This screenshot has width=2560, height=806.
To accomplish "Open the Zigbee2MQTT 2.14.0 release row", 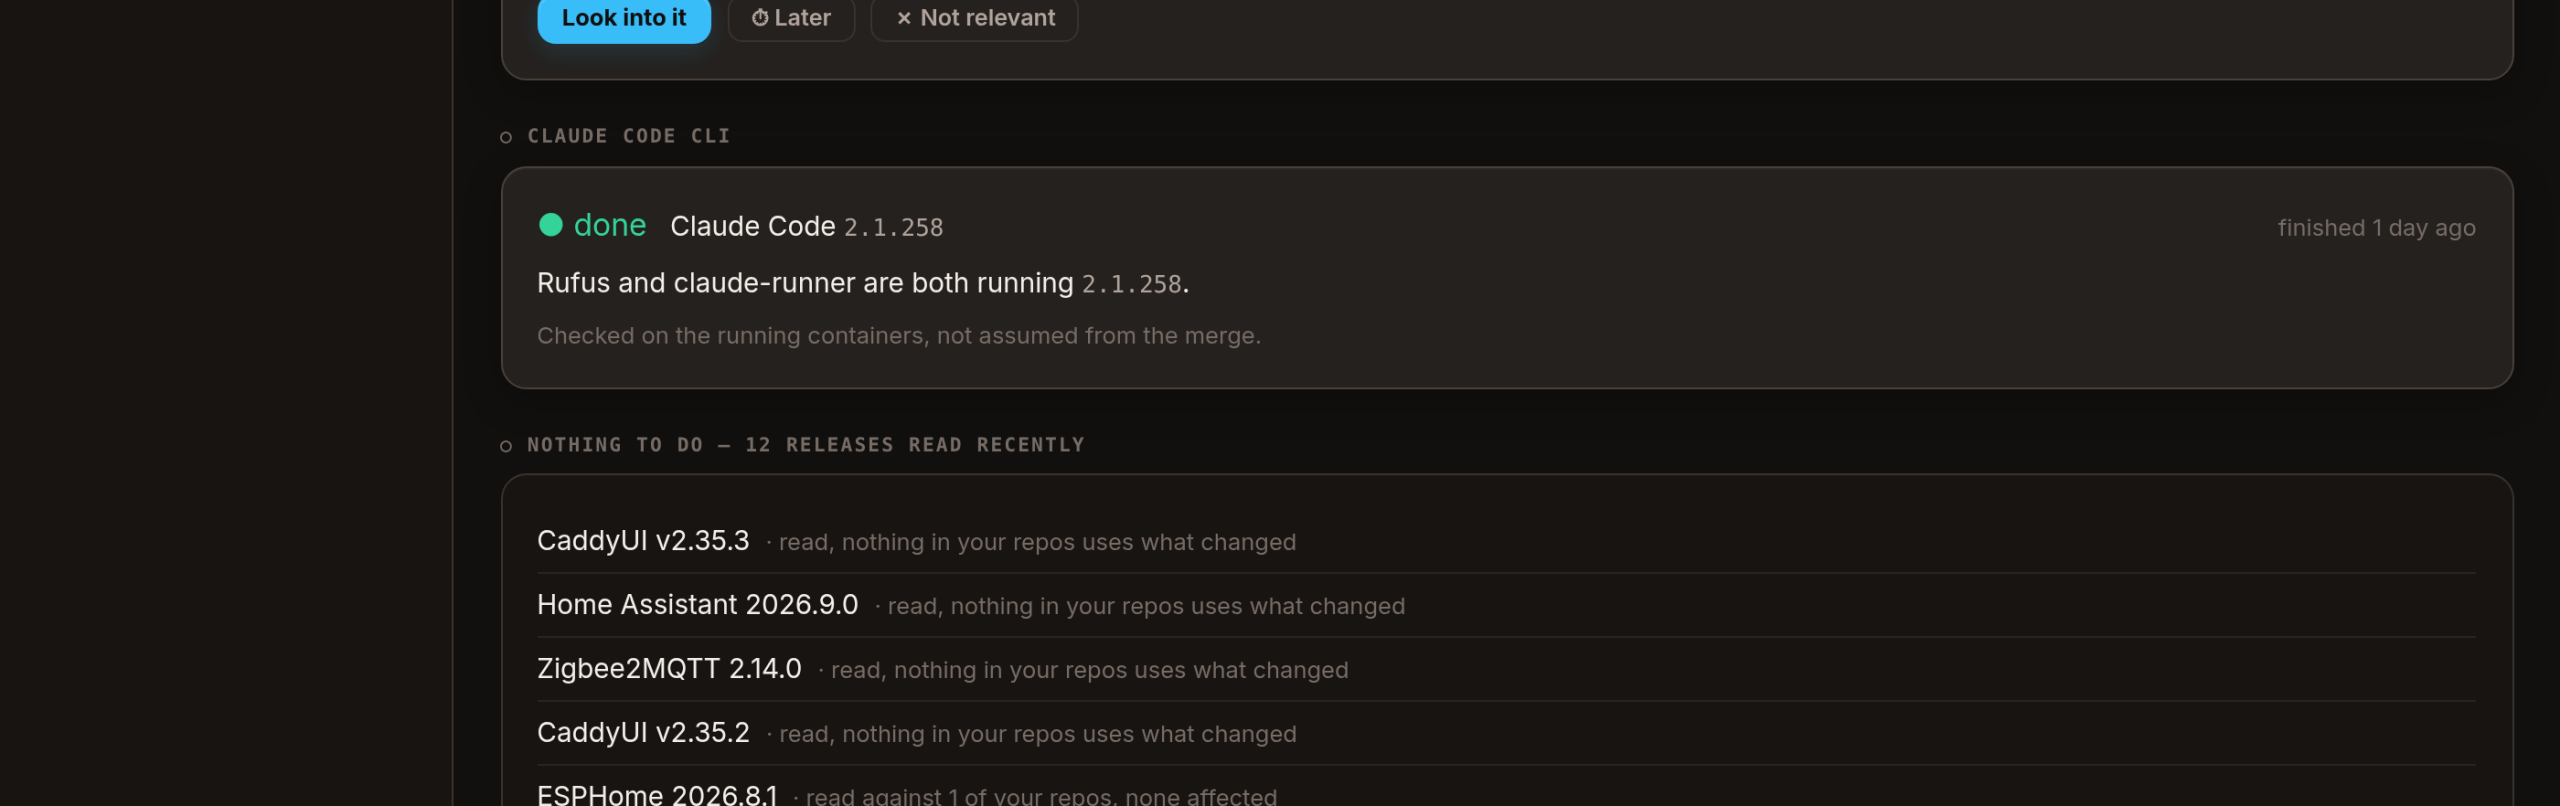I will pyautogui.click(x=1506, y=669).
